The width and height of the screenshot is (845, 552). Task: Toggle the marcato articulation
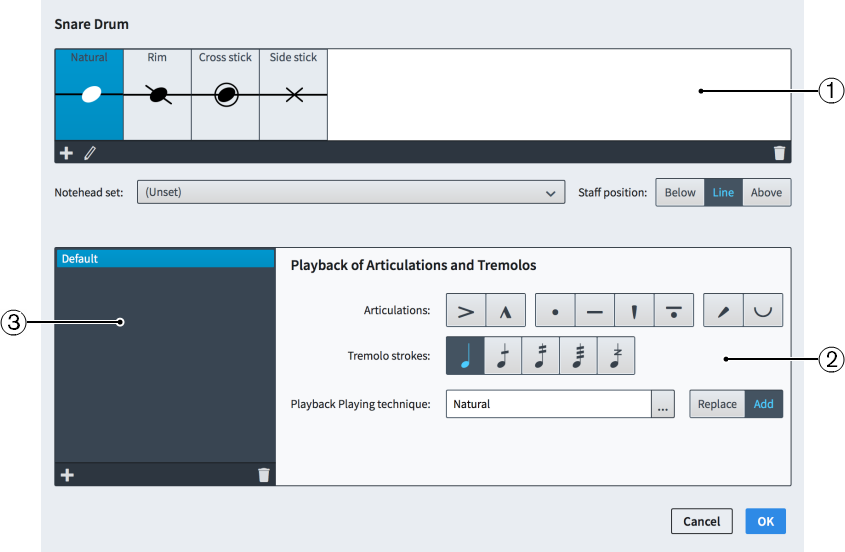505,310
